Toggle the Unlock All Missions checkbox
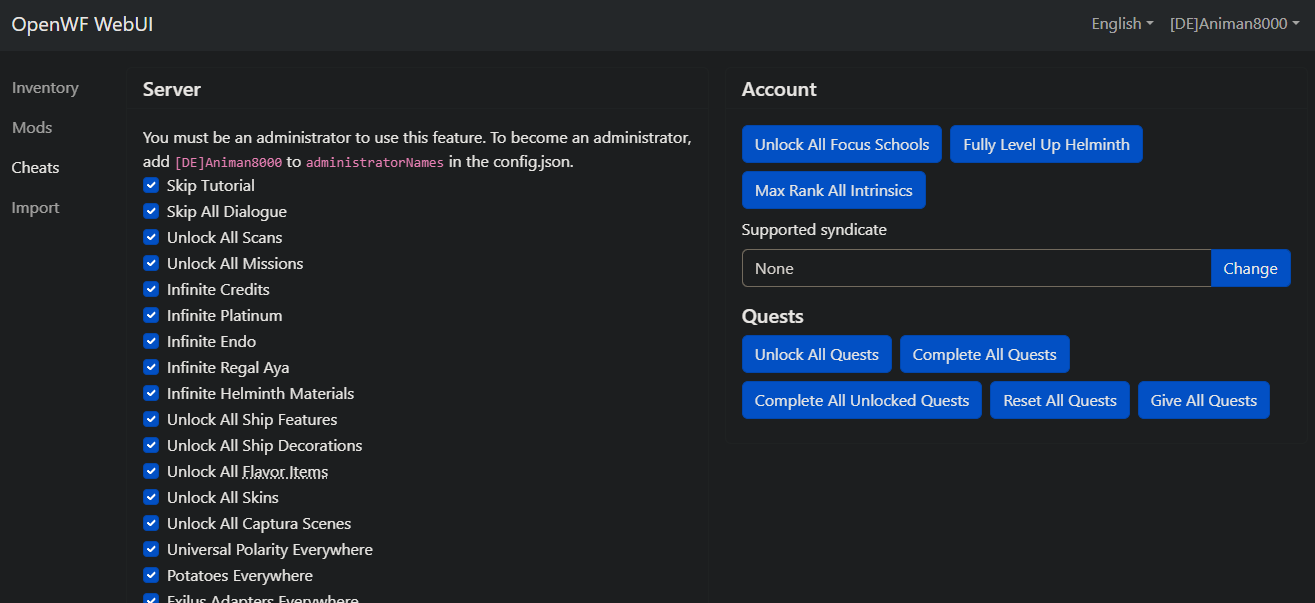Image resolution: width=1315 pixels, height=603 pixels. (151, 264)
